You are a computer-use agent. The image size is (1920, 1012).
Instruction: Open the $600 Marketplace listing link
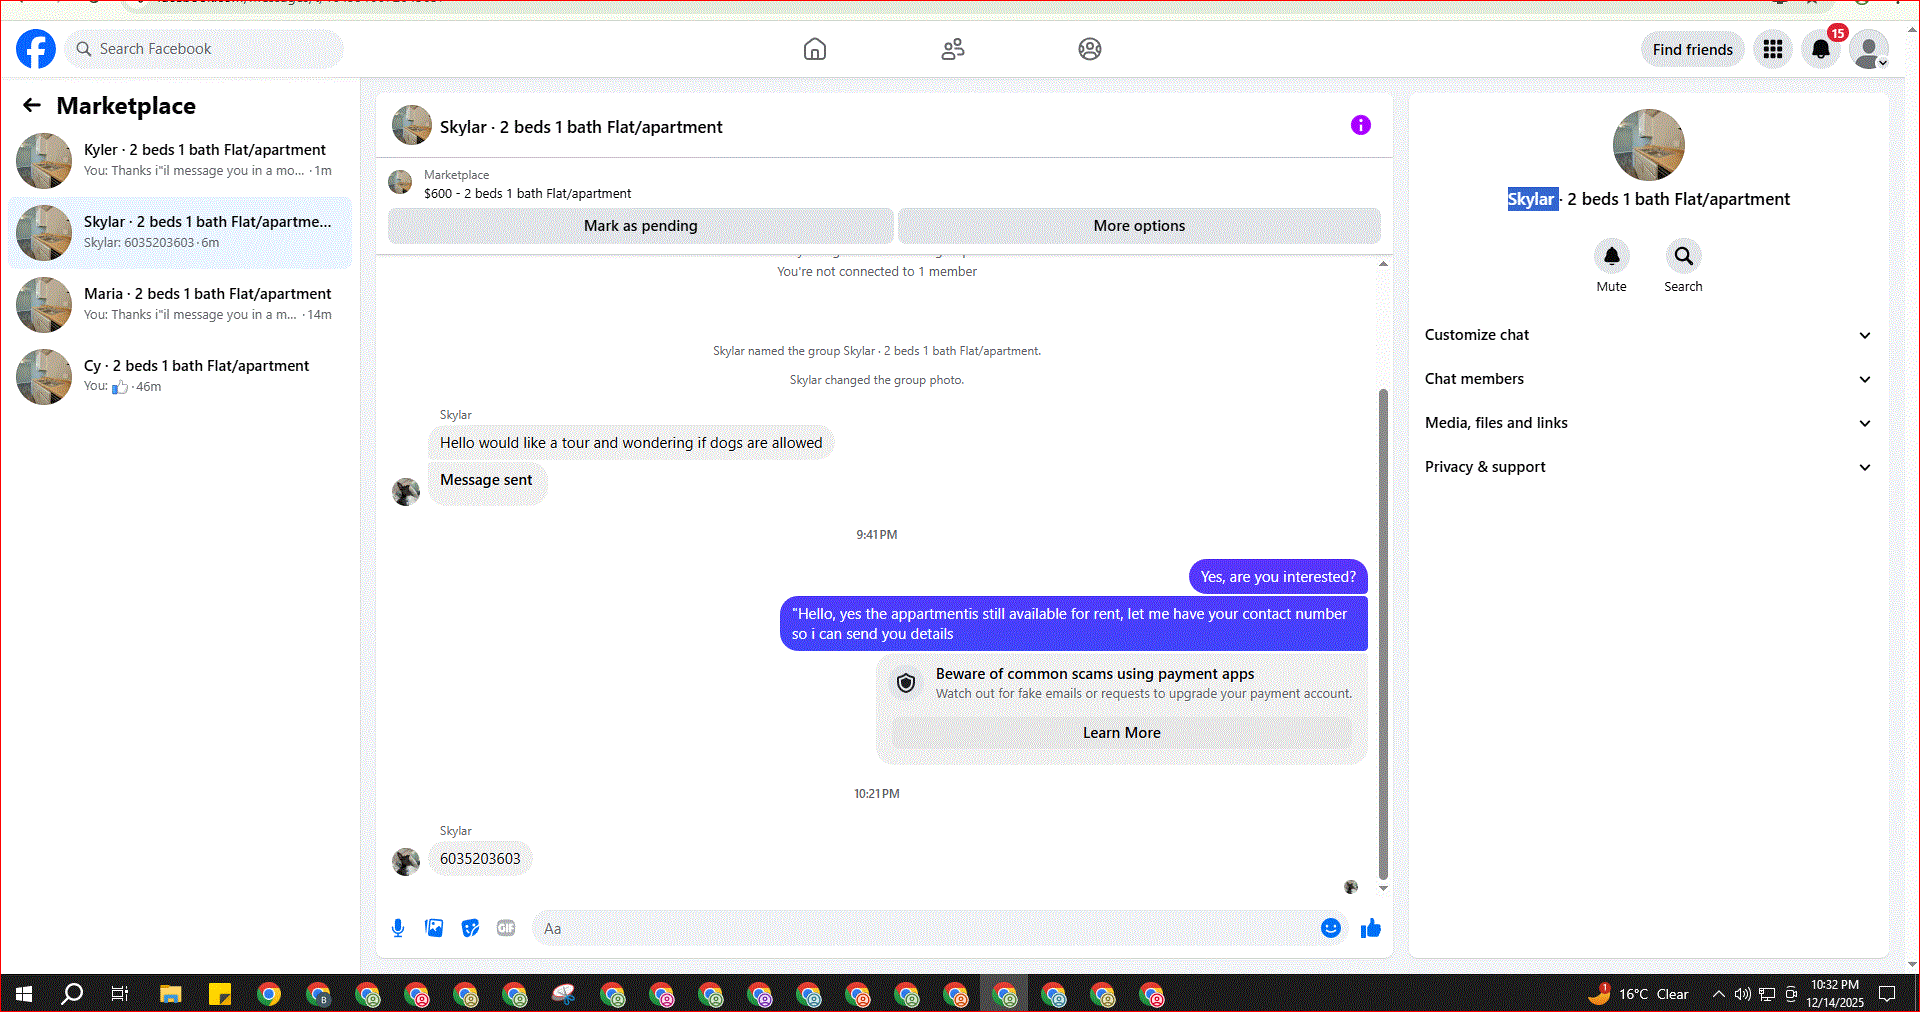pos(527,194)
